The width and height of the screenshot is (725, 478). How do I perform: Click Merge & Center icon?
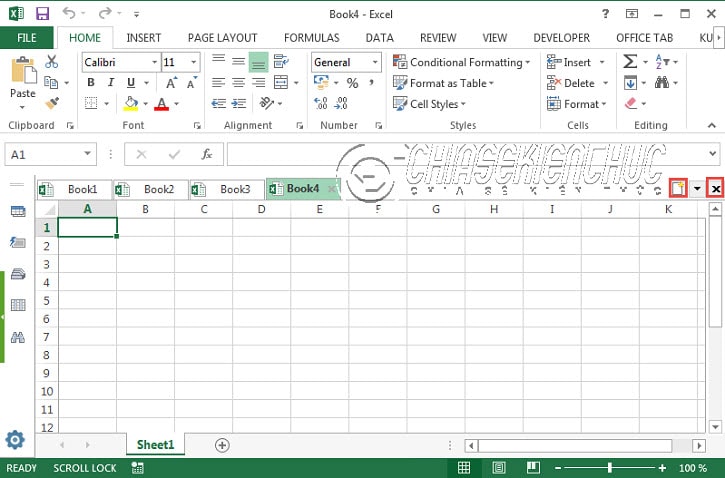[281, 83]
